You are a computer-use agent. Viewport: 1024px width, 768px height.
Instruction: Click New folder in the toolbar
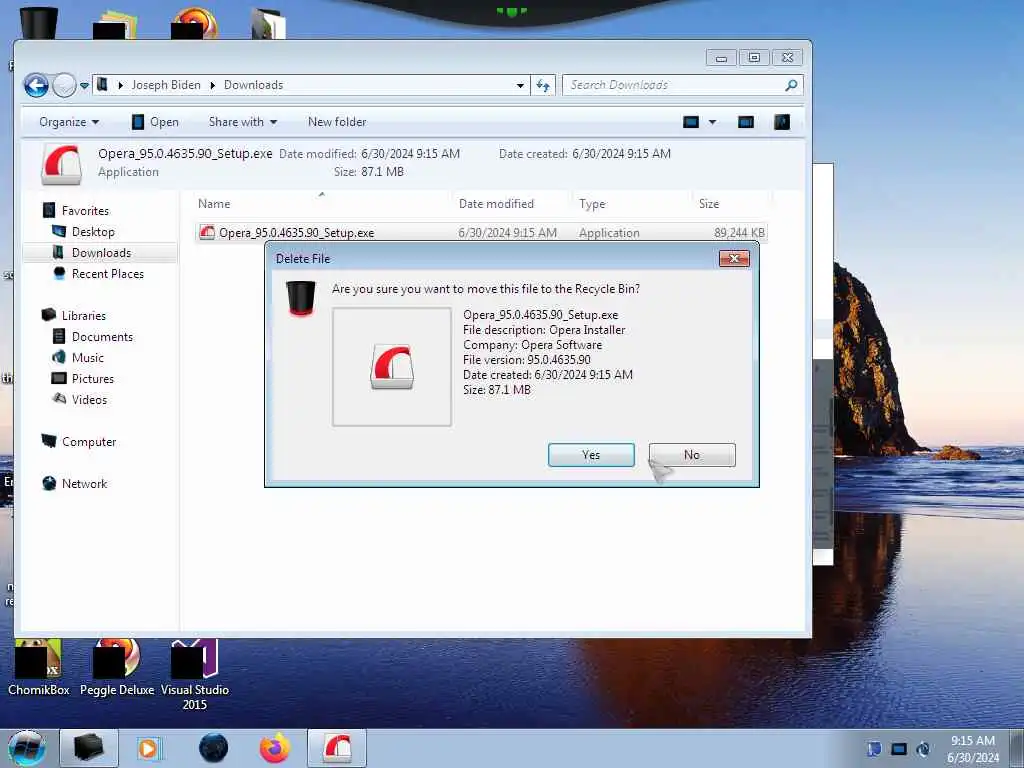click(337, 122)
